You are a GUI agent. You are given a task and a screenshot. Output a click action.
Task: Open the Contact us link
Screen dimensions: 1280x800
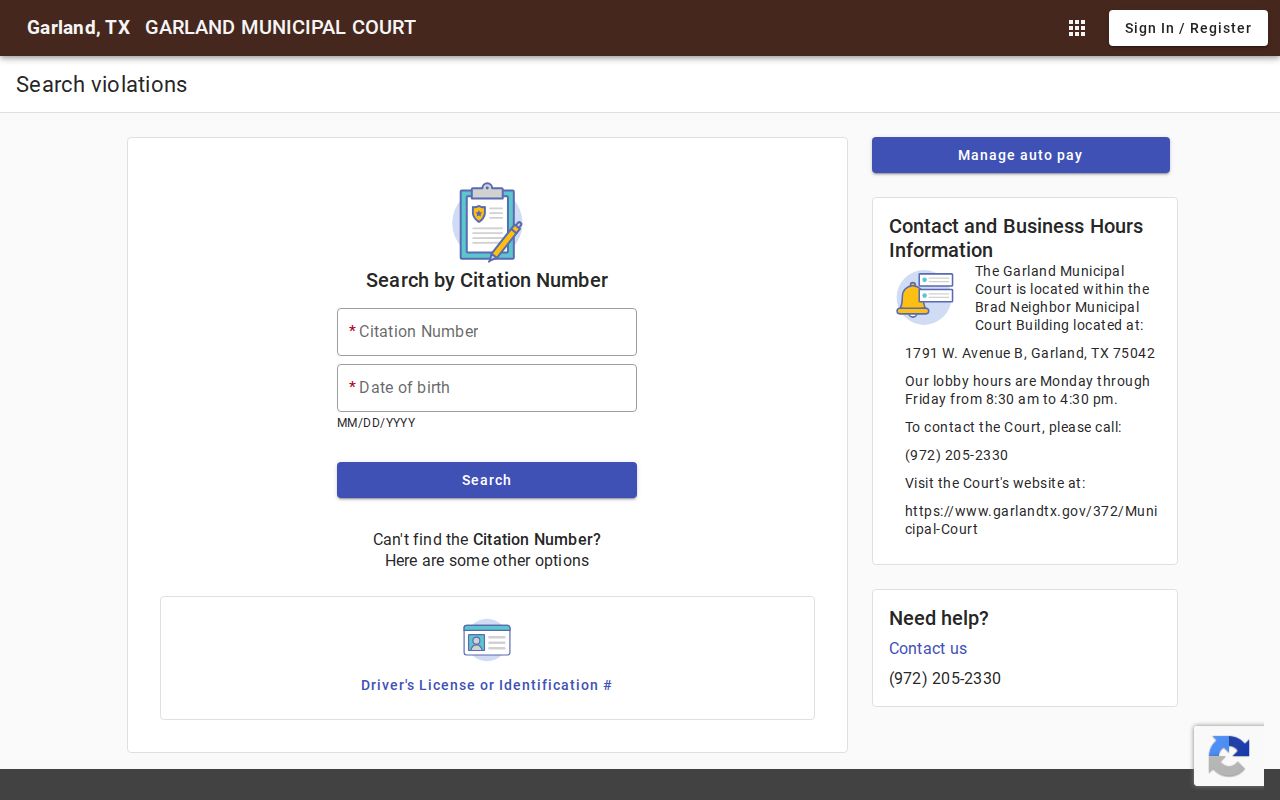click(928, 648)
